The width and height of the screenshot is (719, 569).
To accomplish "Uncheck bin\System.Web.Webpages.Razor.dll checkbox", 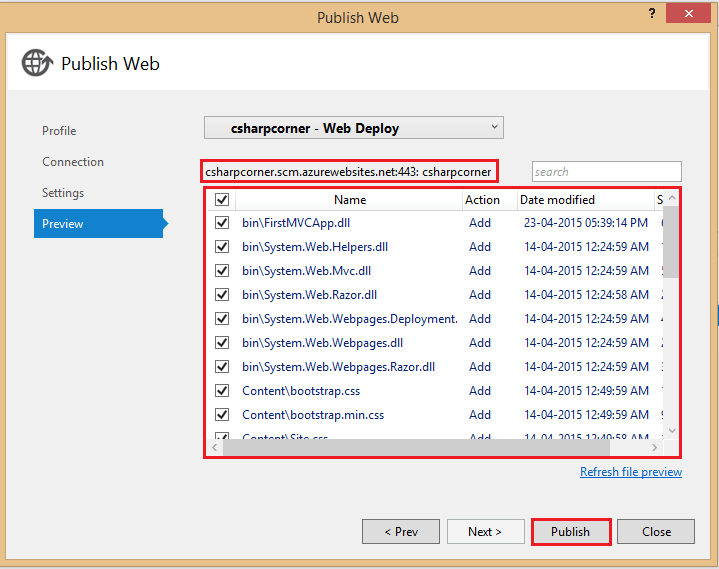I will click(x=222, y=367).
